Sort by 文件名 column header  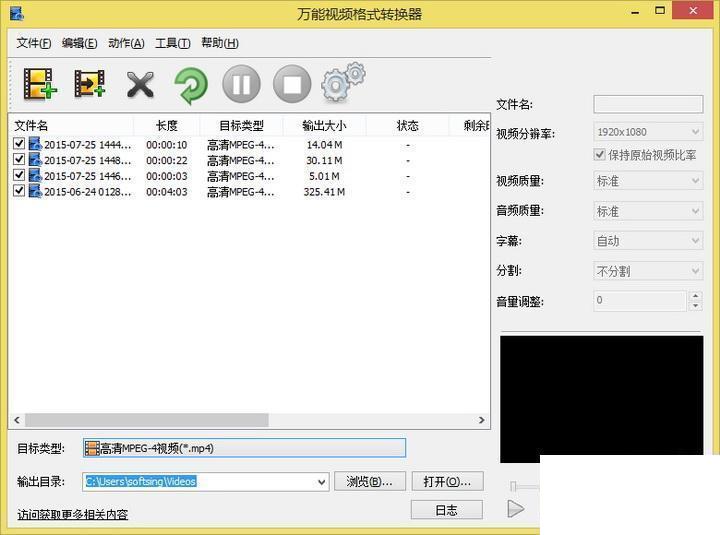72,126
